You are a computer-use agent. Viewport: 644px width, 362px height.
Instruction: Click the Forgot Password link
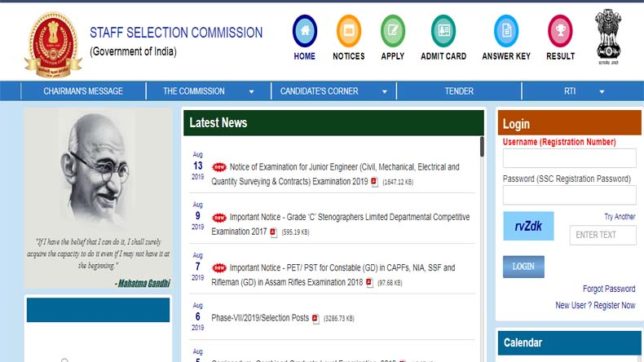coord(609,289)
